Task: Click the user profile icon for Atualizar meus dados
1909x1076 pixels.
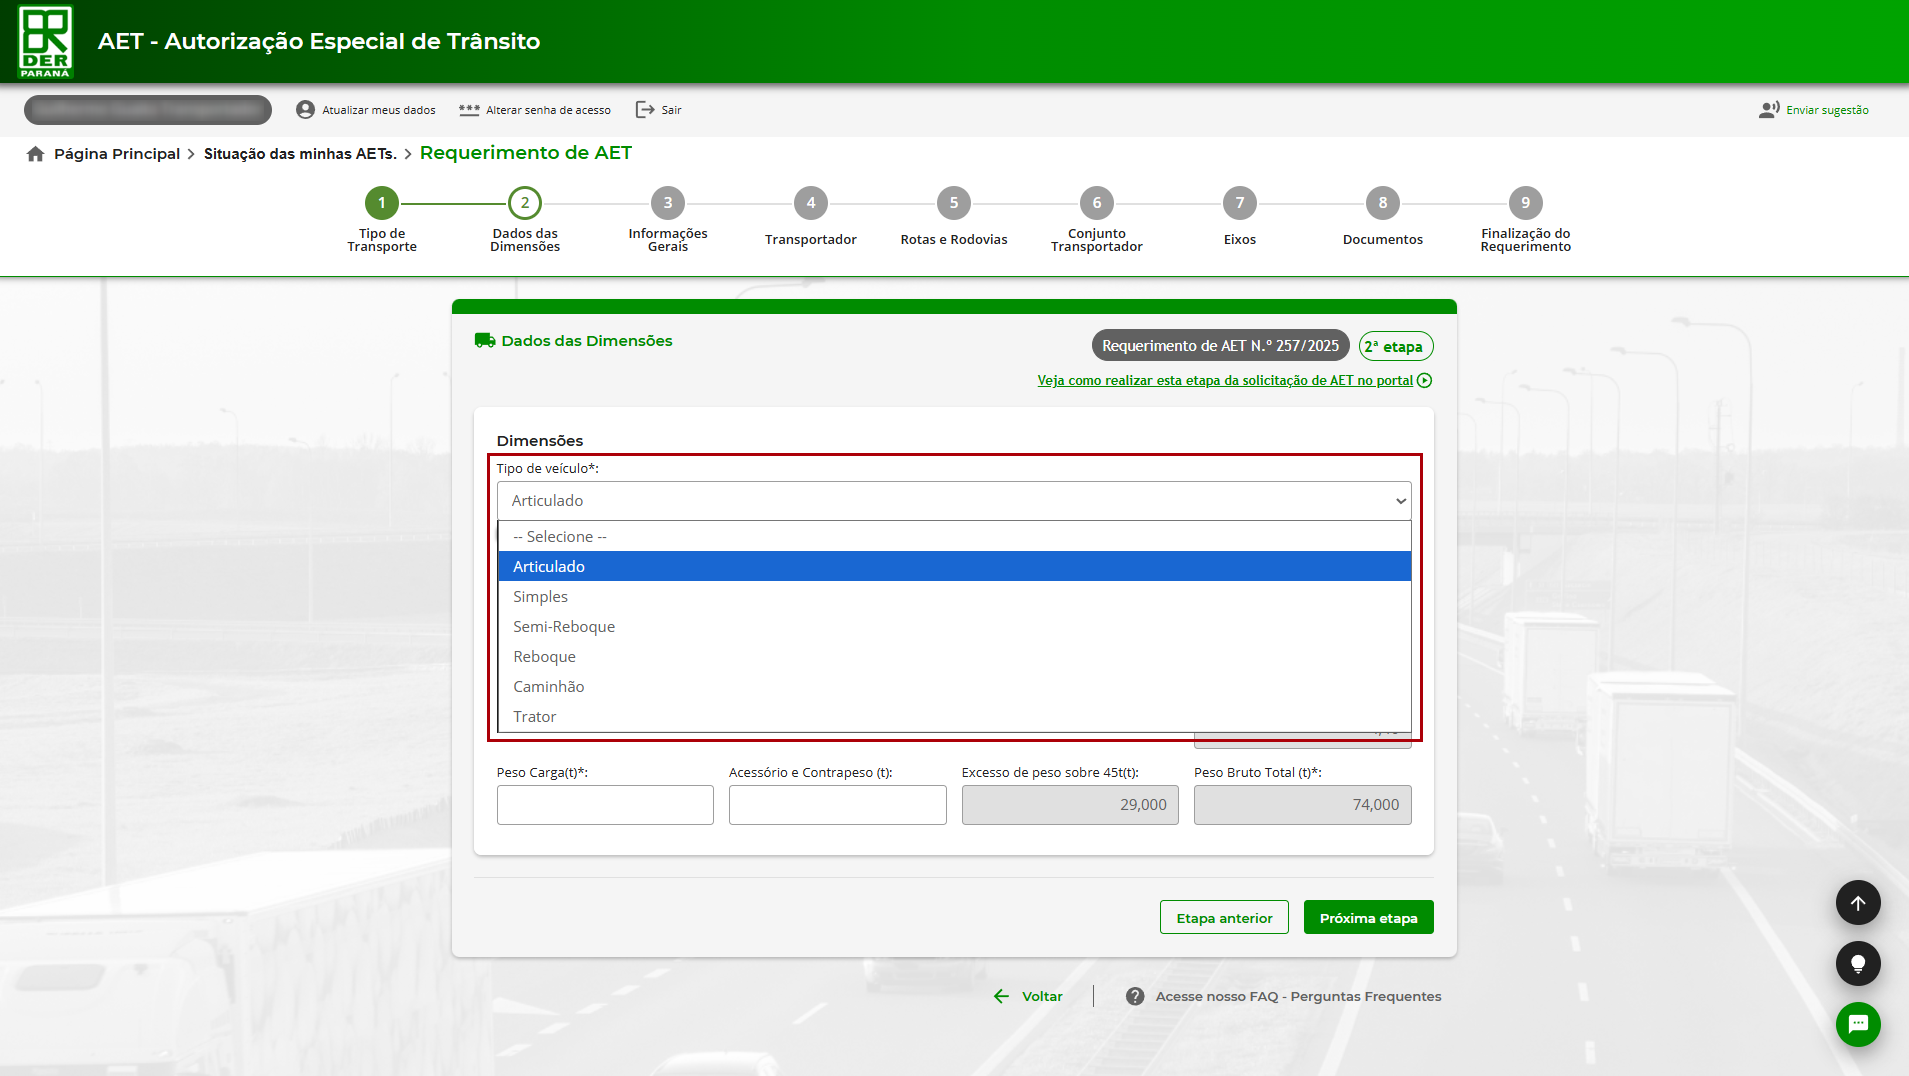Action: tap(305, 110)
